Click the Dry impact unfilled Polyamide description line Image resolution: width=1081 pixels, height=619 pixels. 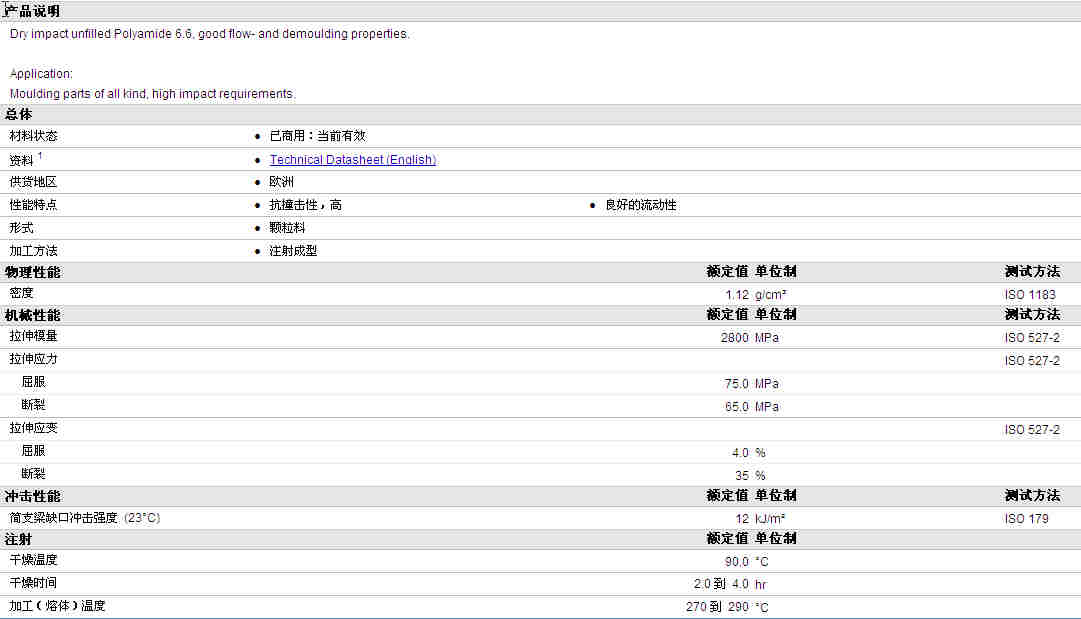[x=210, y=34]
